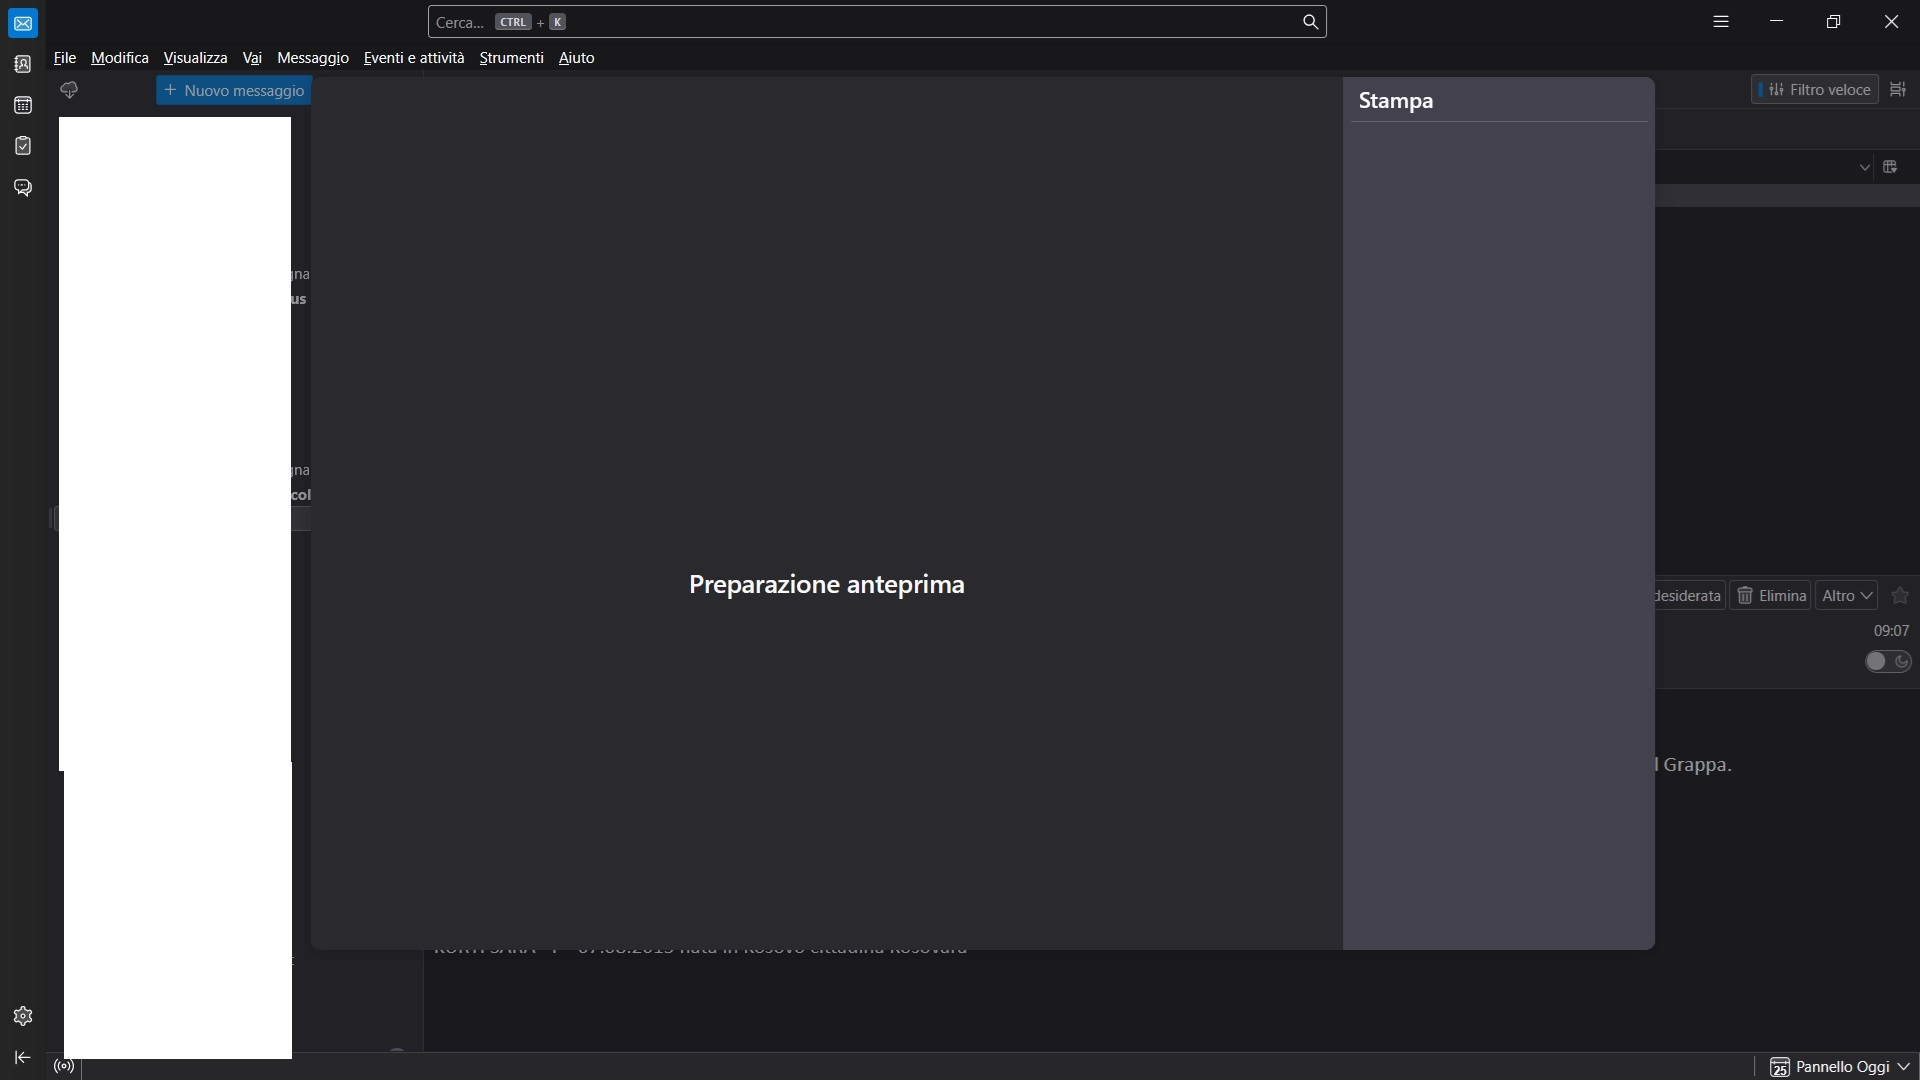Click the get messages cloud icon
The image size is (1920, 1080).
click(x=69, y=90)
